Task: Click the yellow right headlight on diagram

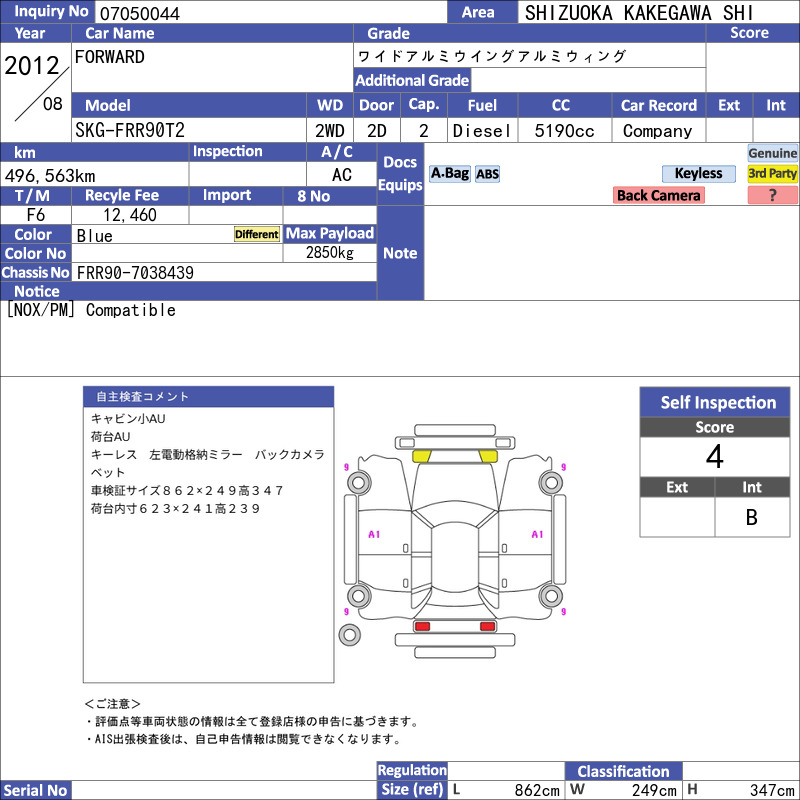Action: [x=488, y=457]
